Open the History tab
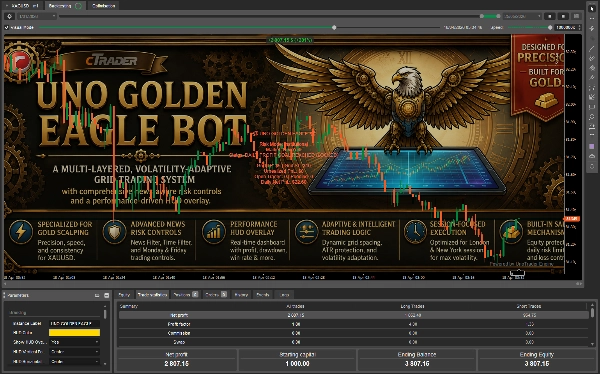 click(x=241, y=295)
